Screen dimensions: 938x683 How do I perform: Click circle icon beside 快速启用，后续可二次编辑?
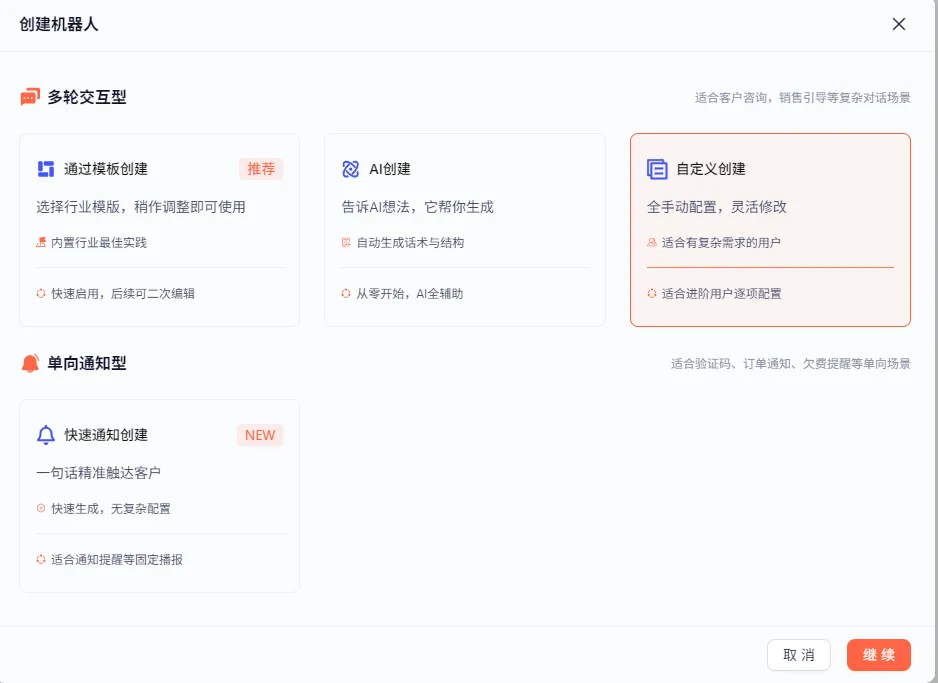(41, 293)
